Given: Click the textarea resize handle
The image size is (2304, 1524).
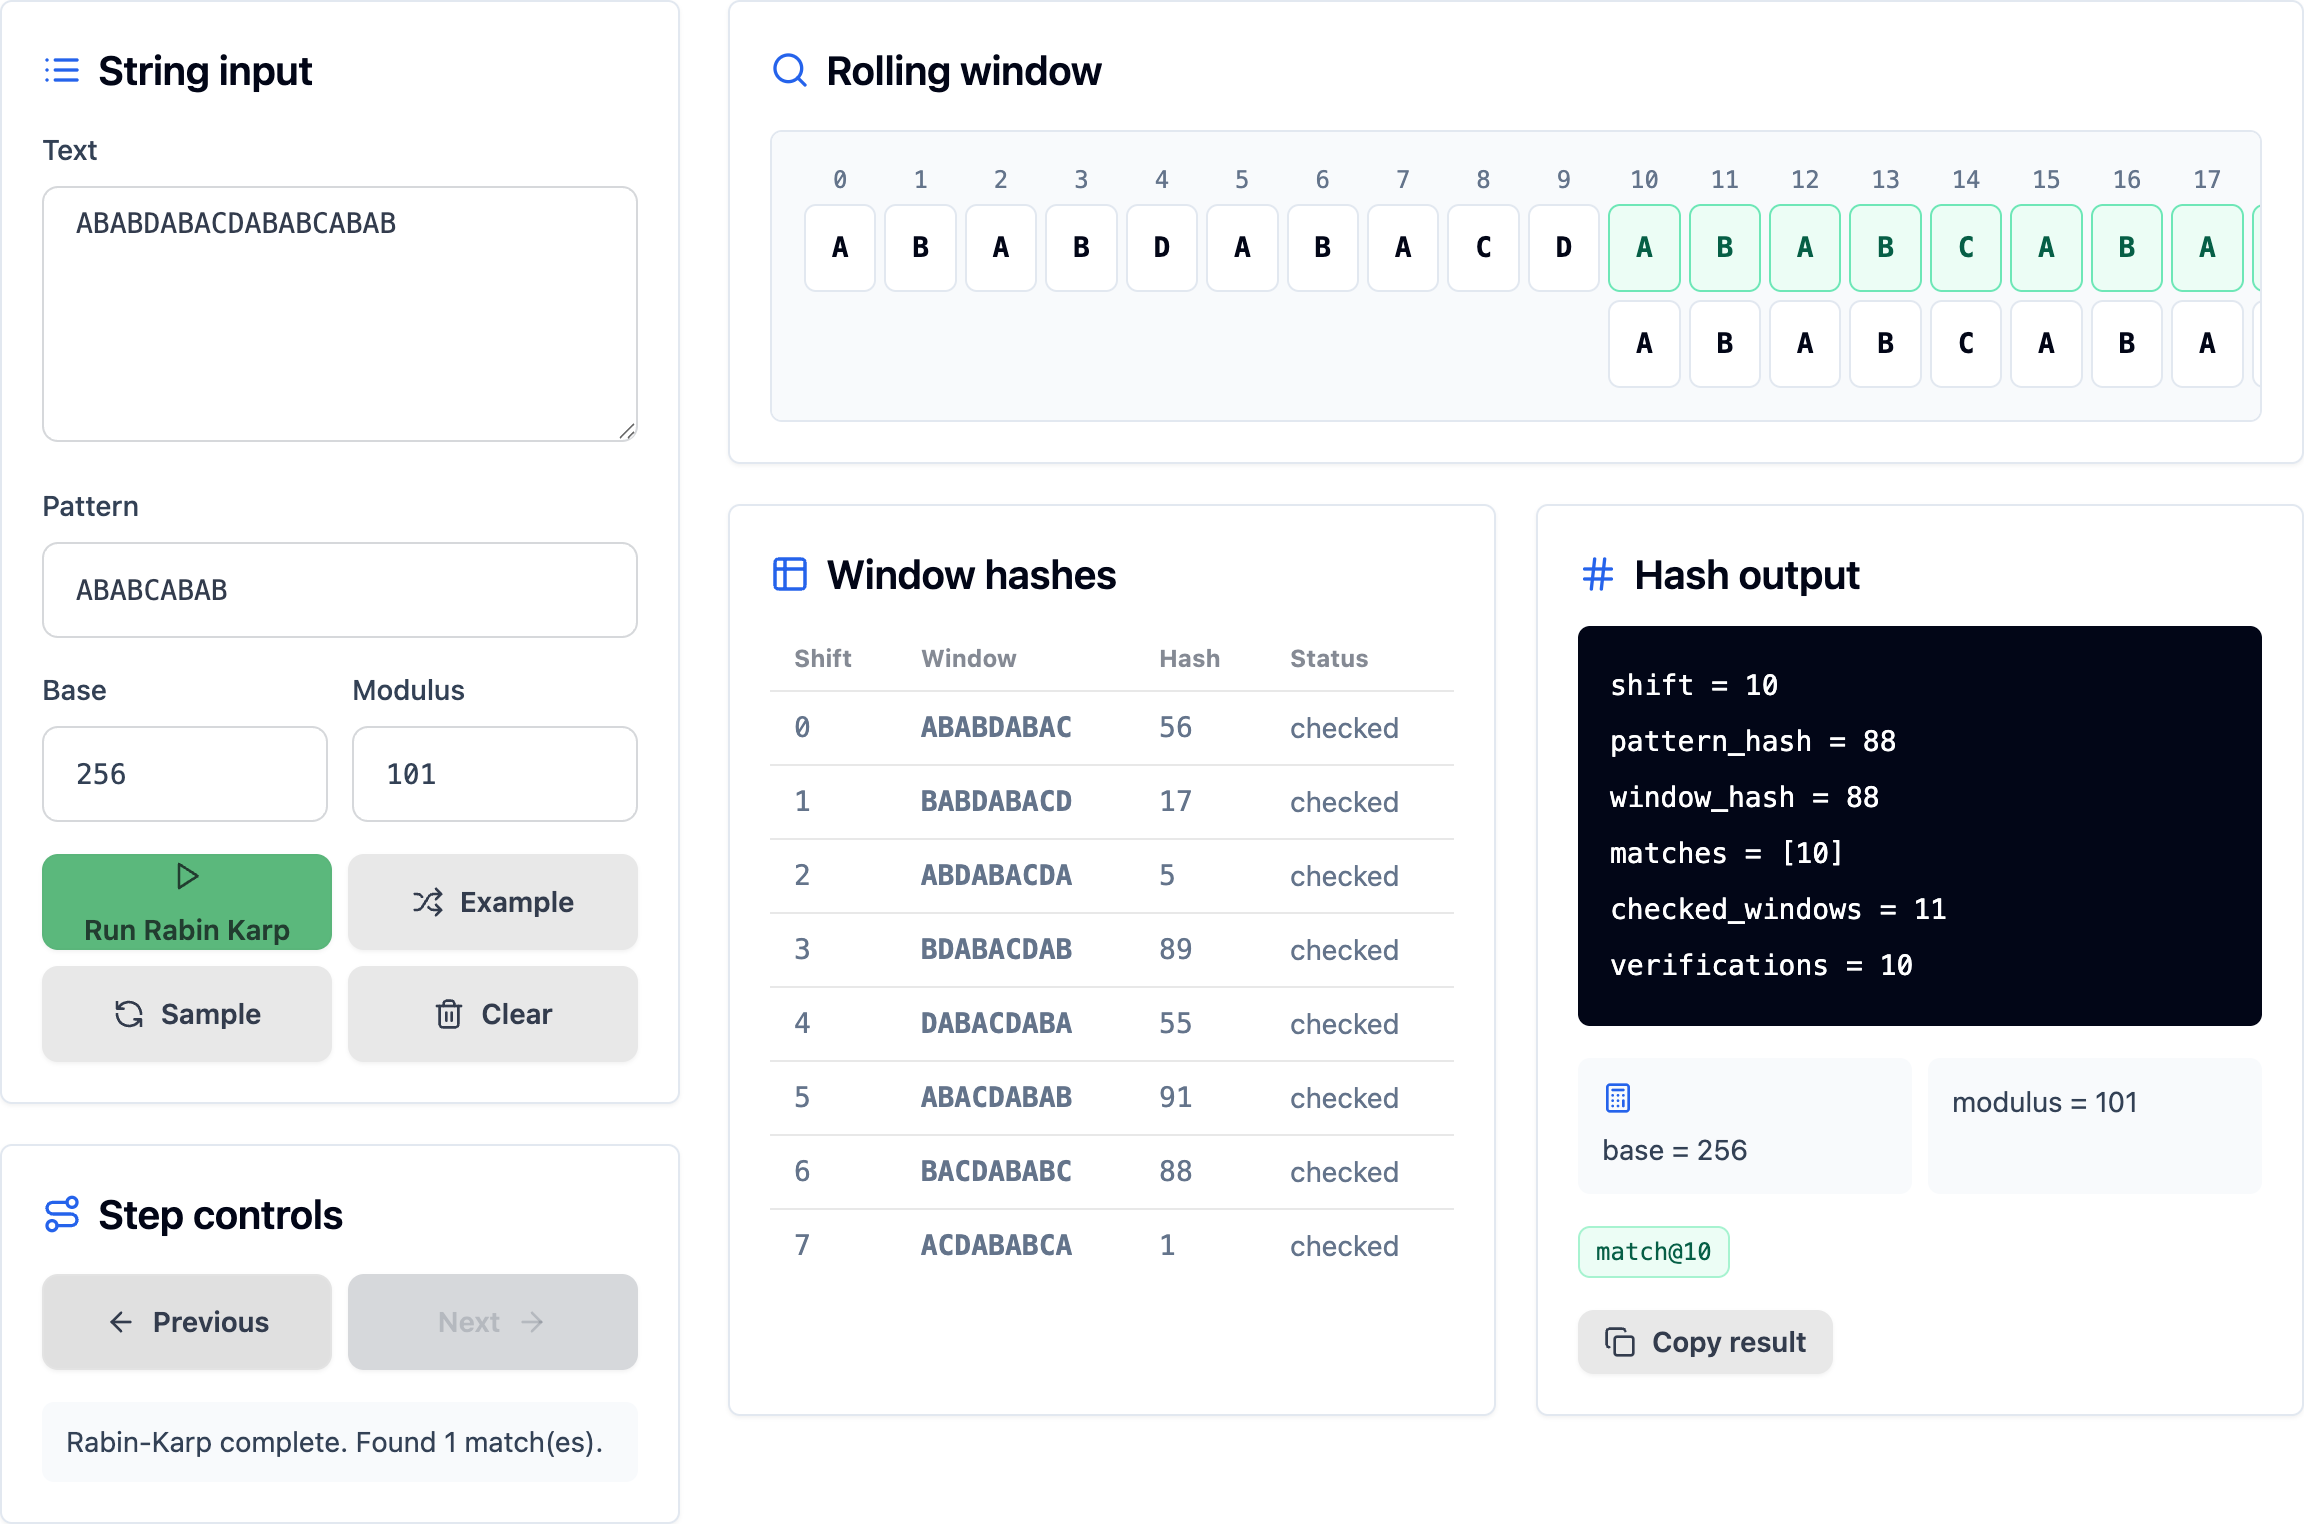Looking at the screenshot, I should (x=627, y=431).
